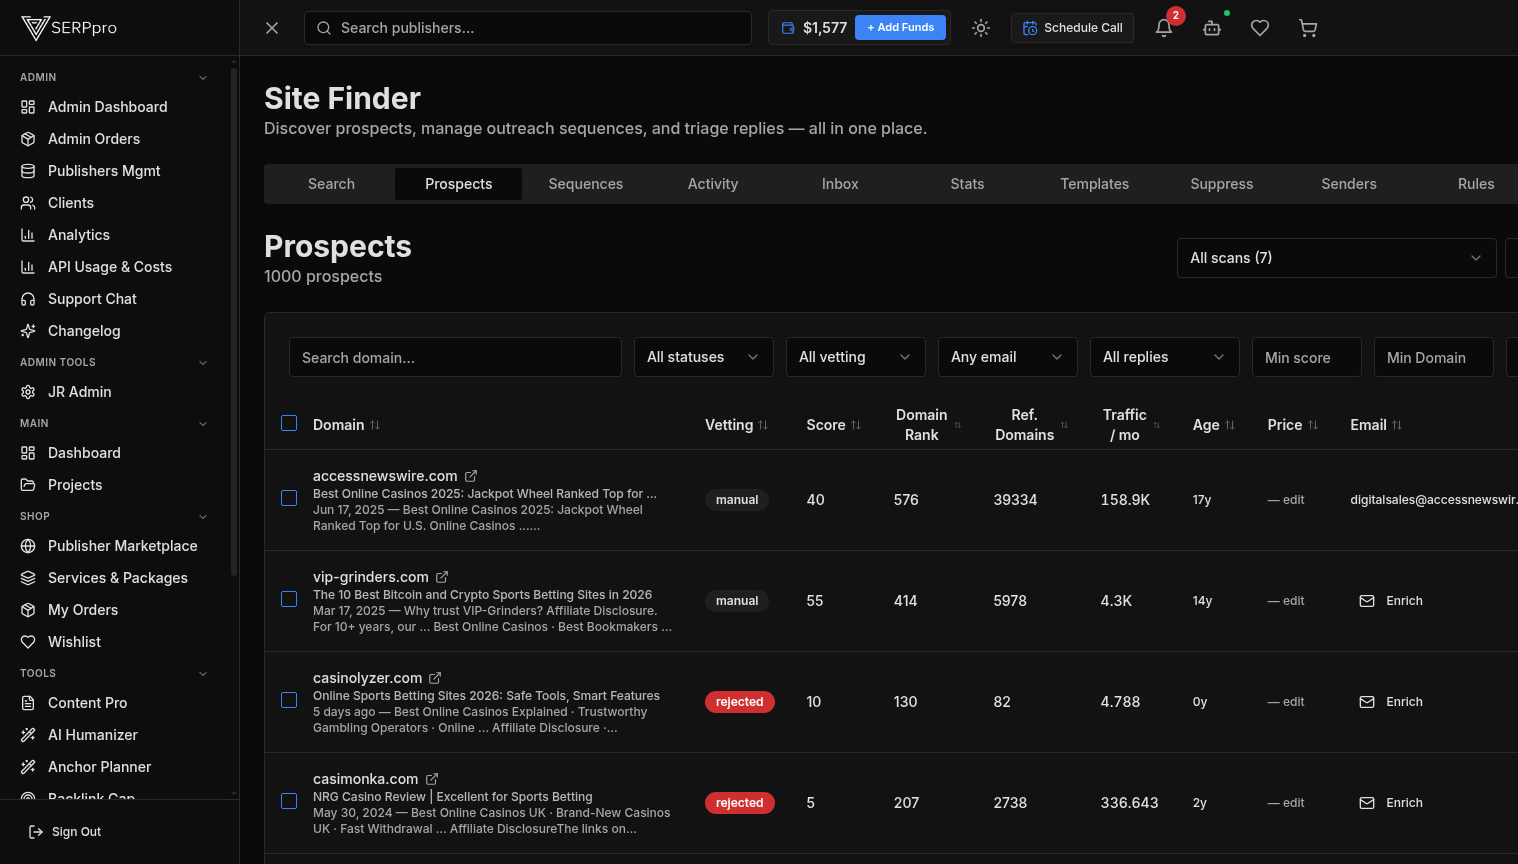Click the wishlist heart icon in the top bar
This screenshot has width=1518, height=864.
tap(1260, 27)
